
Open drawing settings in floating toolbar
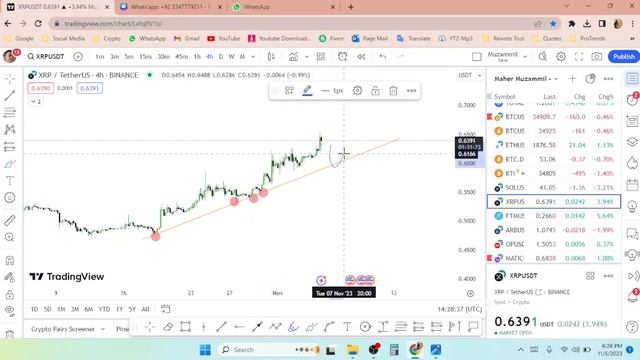(x=358, y=91)
